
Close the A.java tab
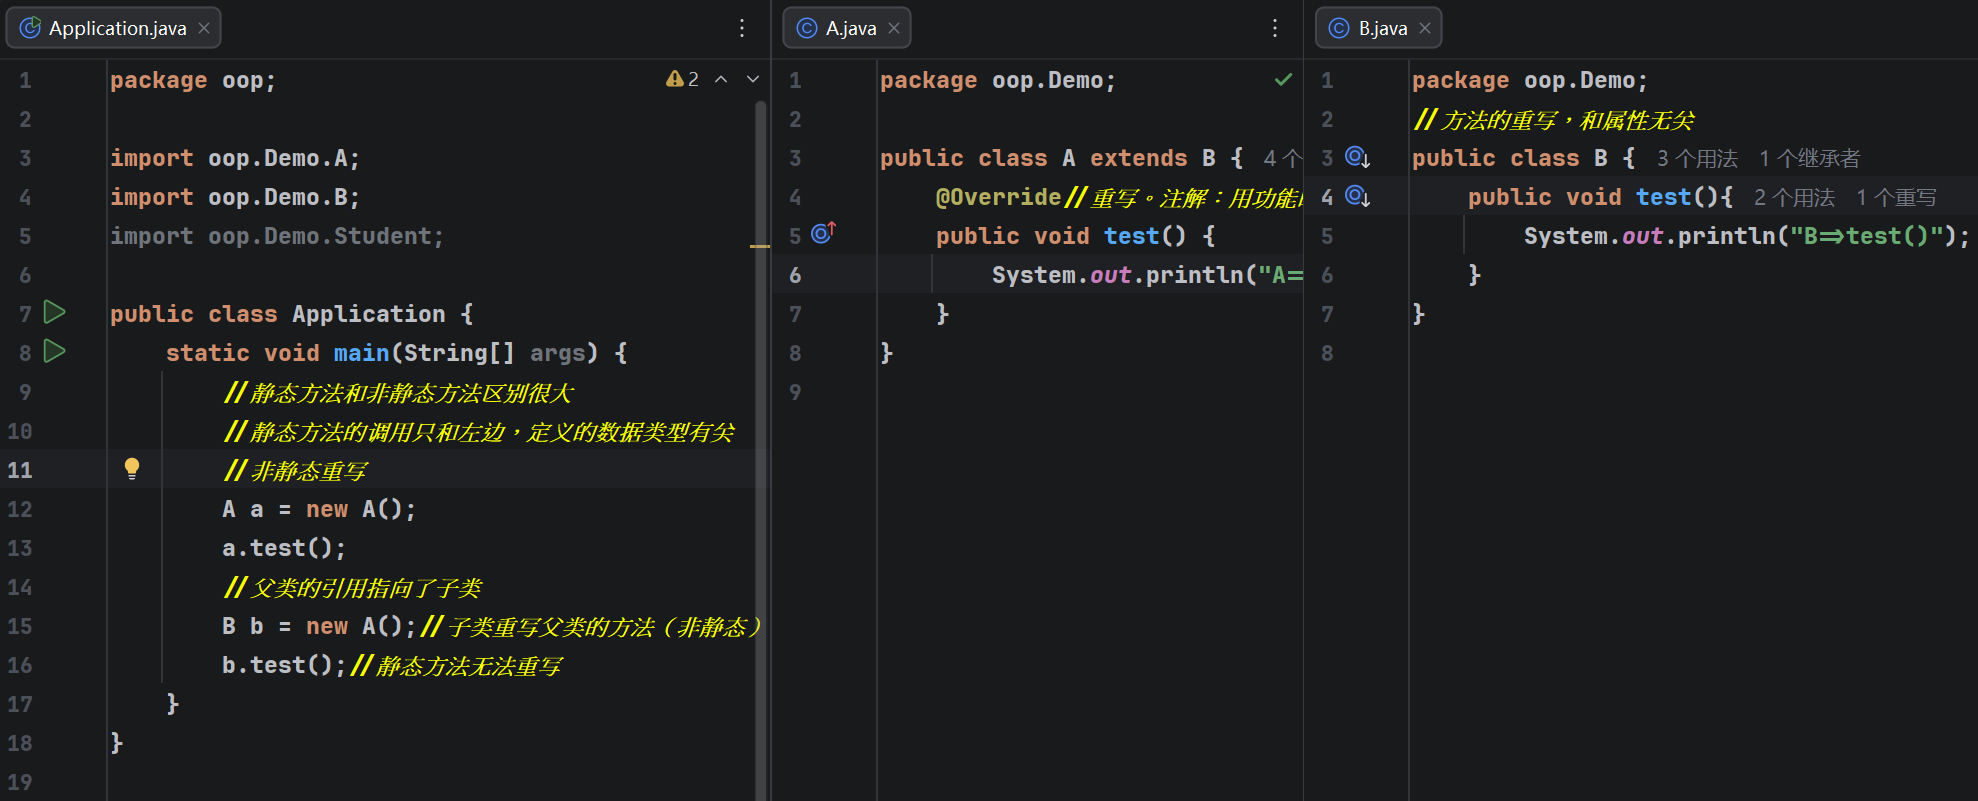click(x=894, y=28)
